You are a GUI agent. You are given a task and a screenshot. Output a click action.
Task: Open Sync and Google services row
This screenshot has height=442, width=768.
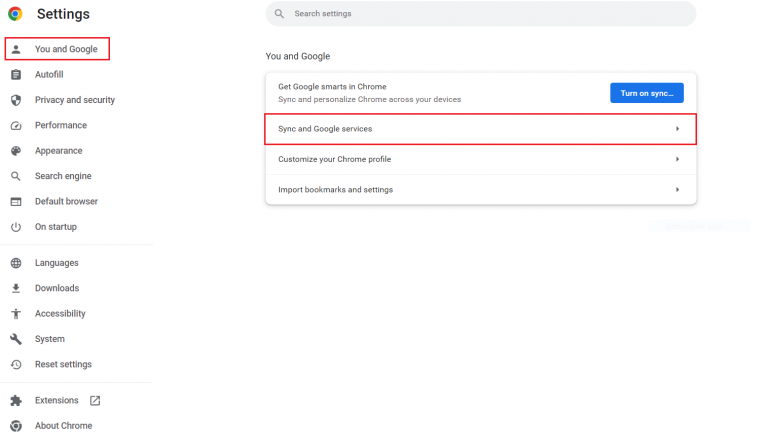coord(480,129)
